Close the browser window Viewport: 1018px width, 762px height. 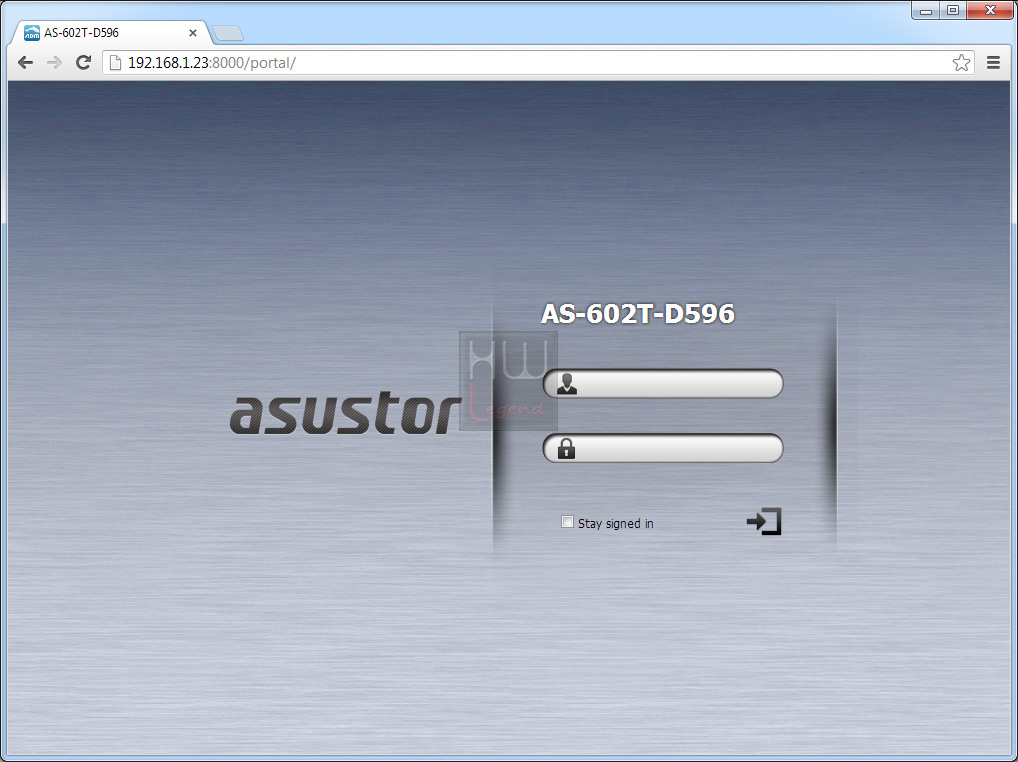click(990, 10)
